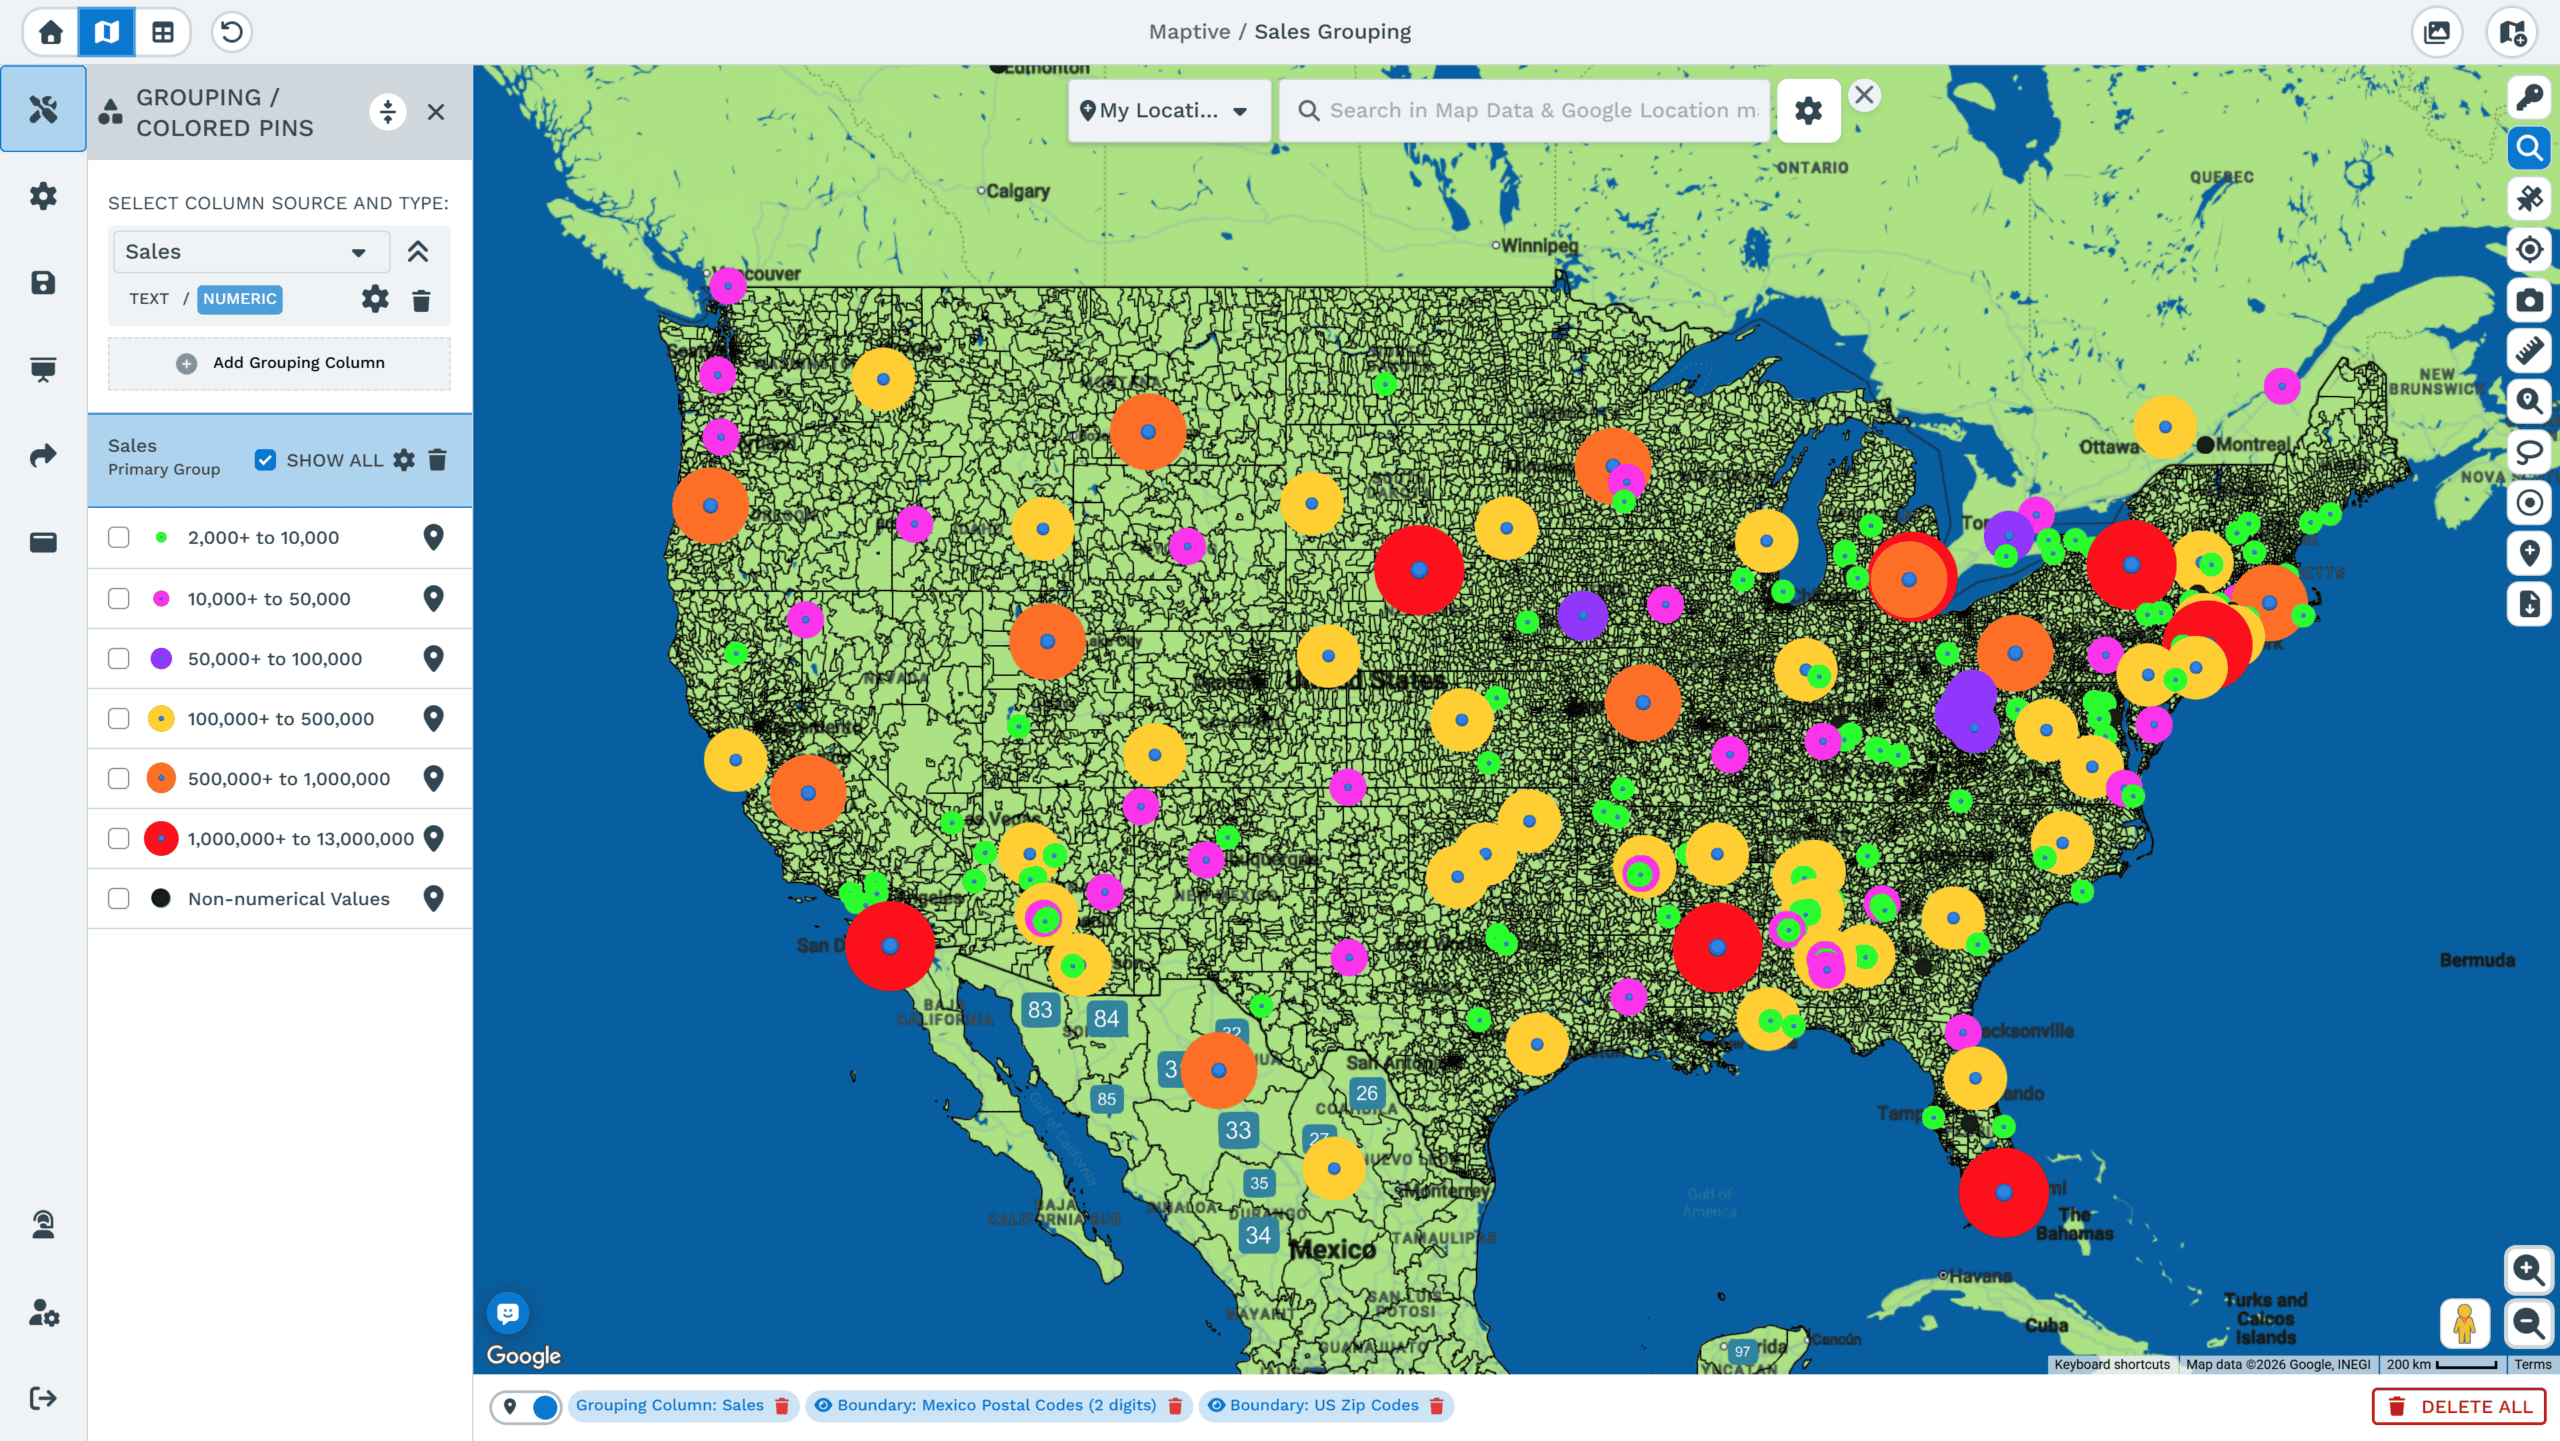Check the 50,000+ to 100,000 checkbox
The height and width of the screenshot is (1441, 2560).
click(119, 659)
